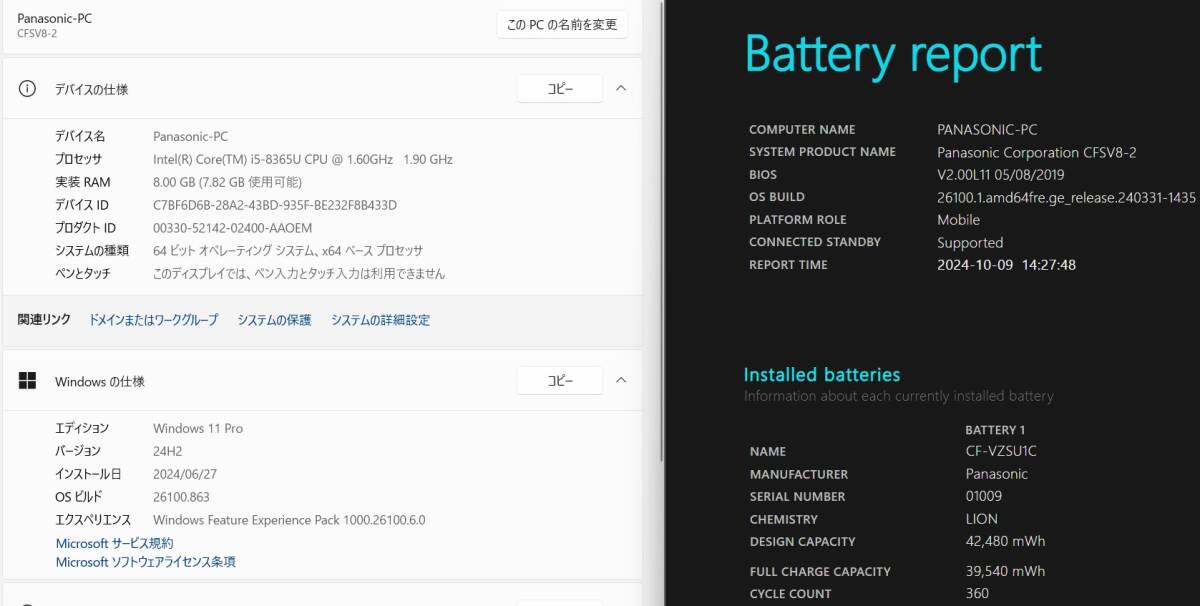Select the device ID value starting C7BF6D6B
The width and height of the screenshot is (1200, 606).
point(275,205)
